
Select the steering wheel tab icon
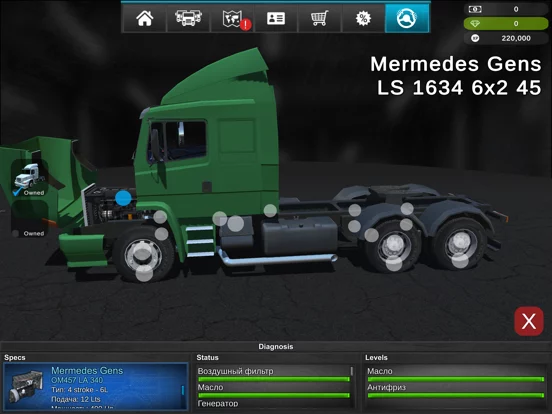pyautogui.click(x=407, y=18)
